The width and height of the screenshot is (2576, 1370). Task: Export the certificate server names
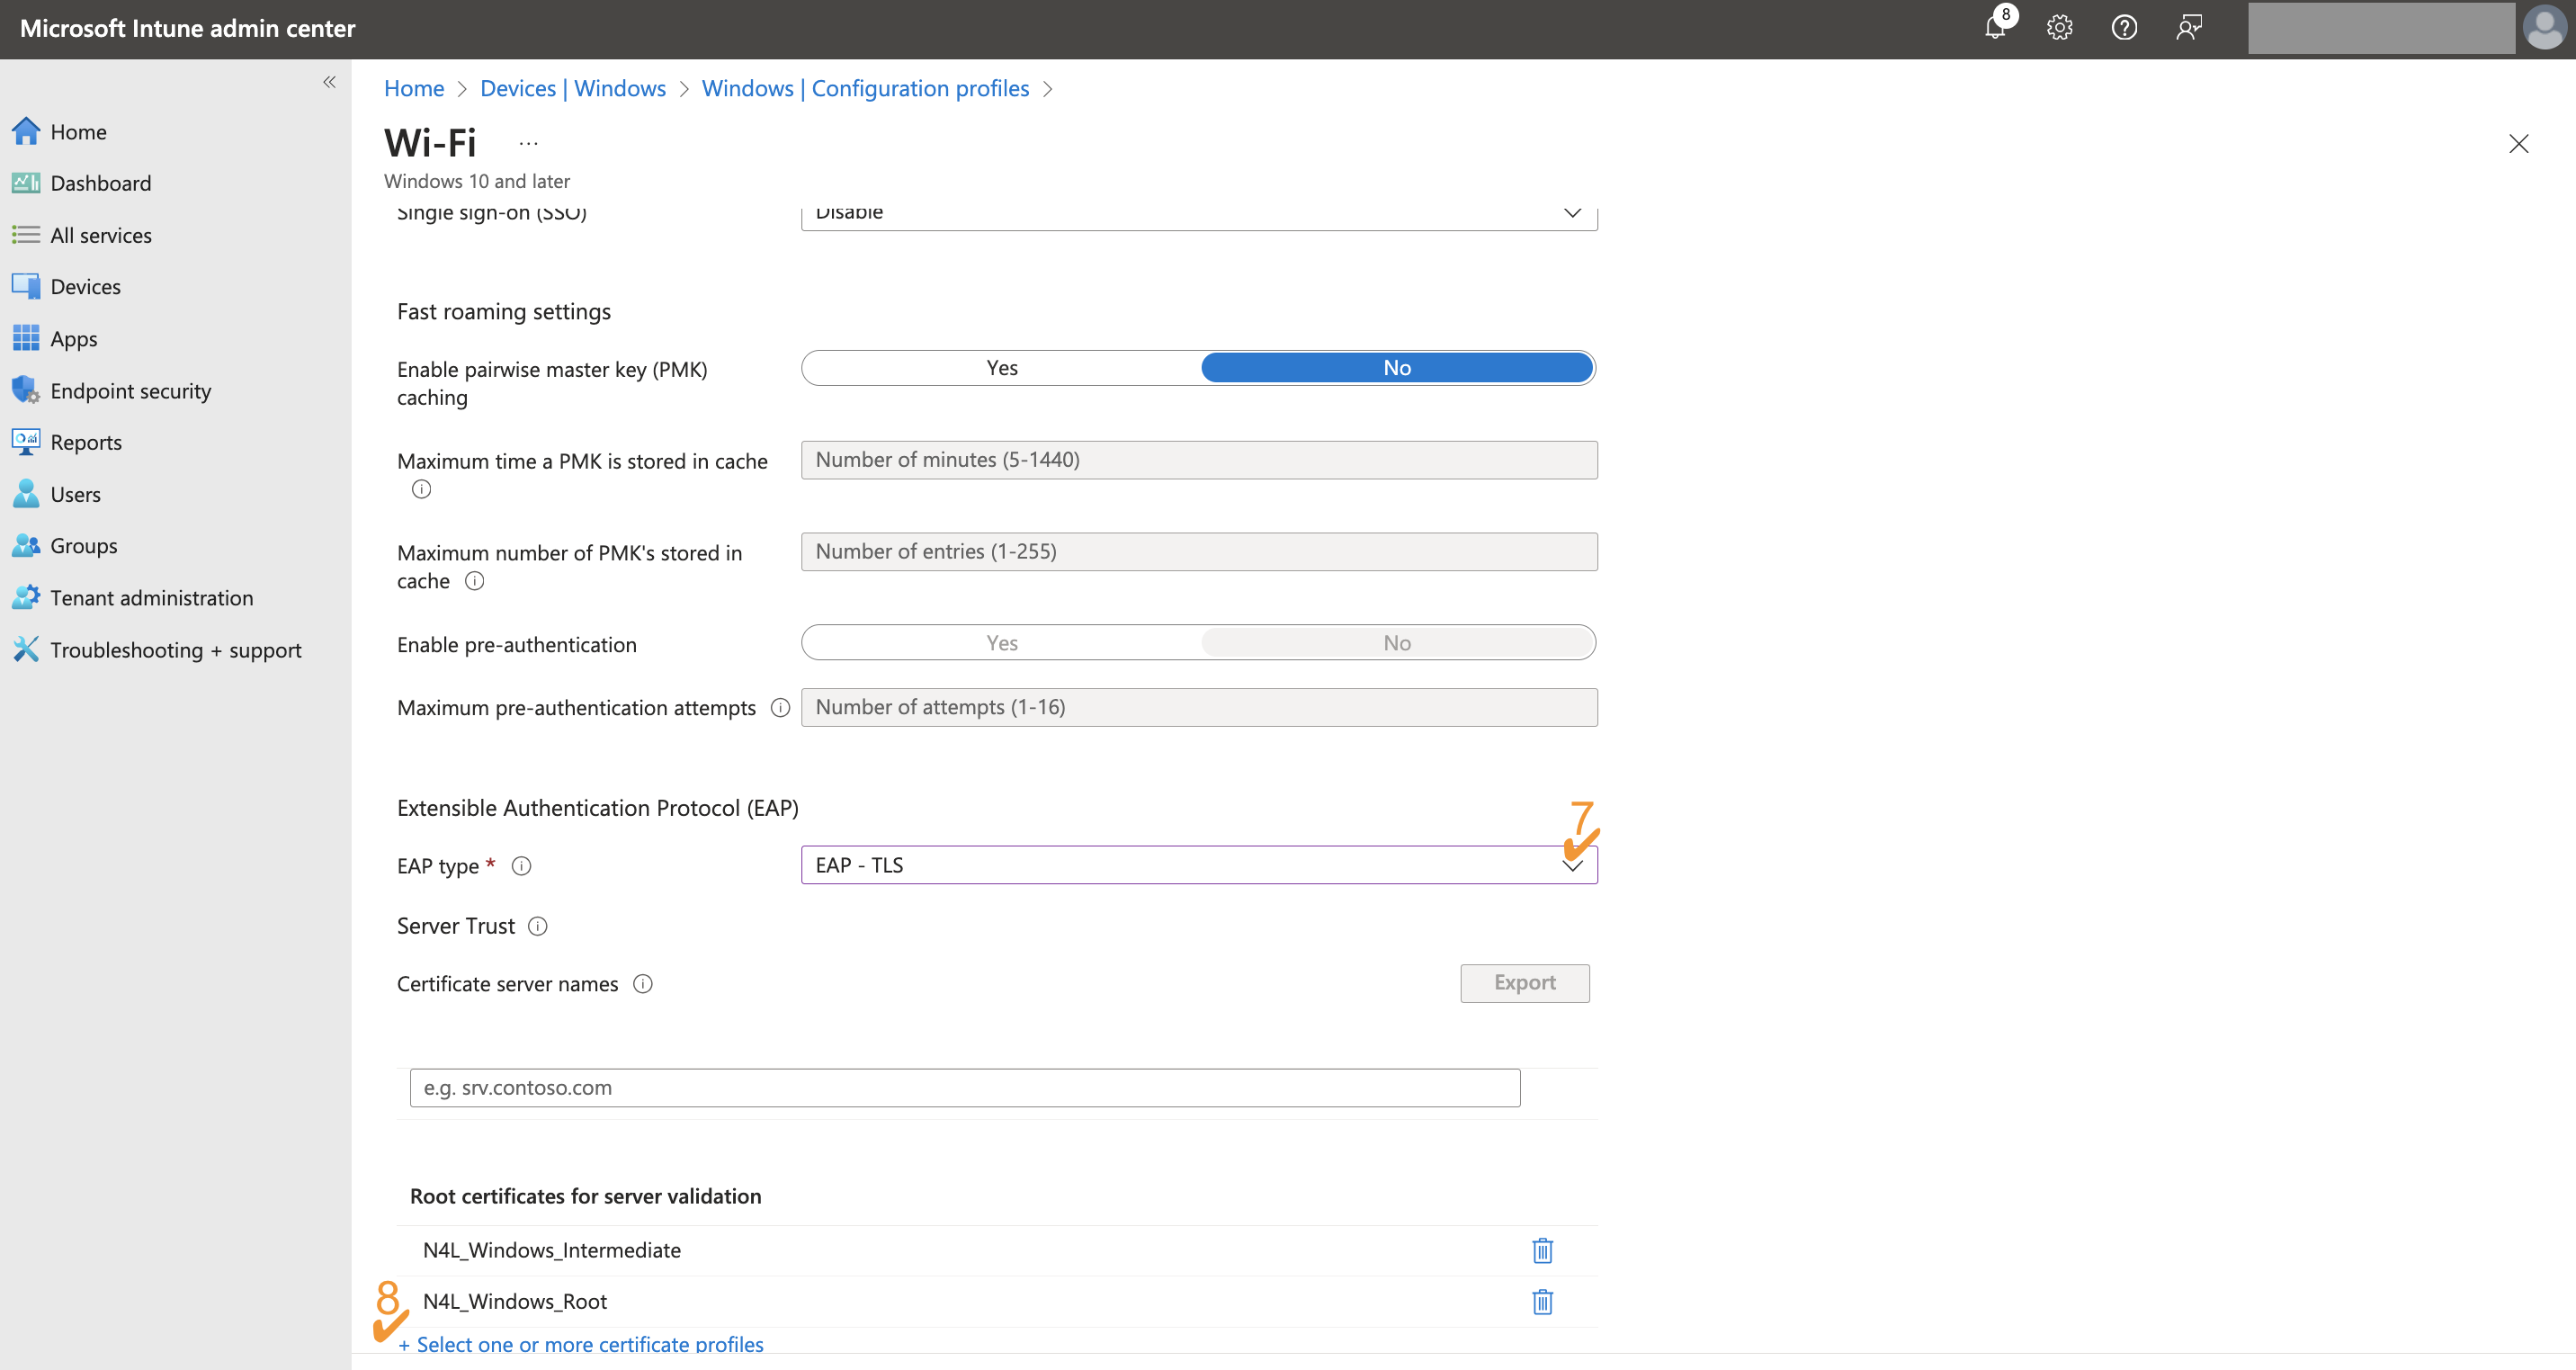click(x=1524, y=982)
